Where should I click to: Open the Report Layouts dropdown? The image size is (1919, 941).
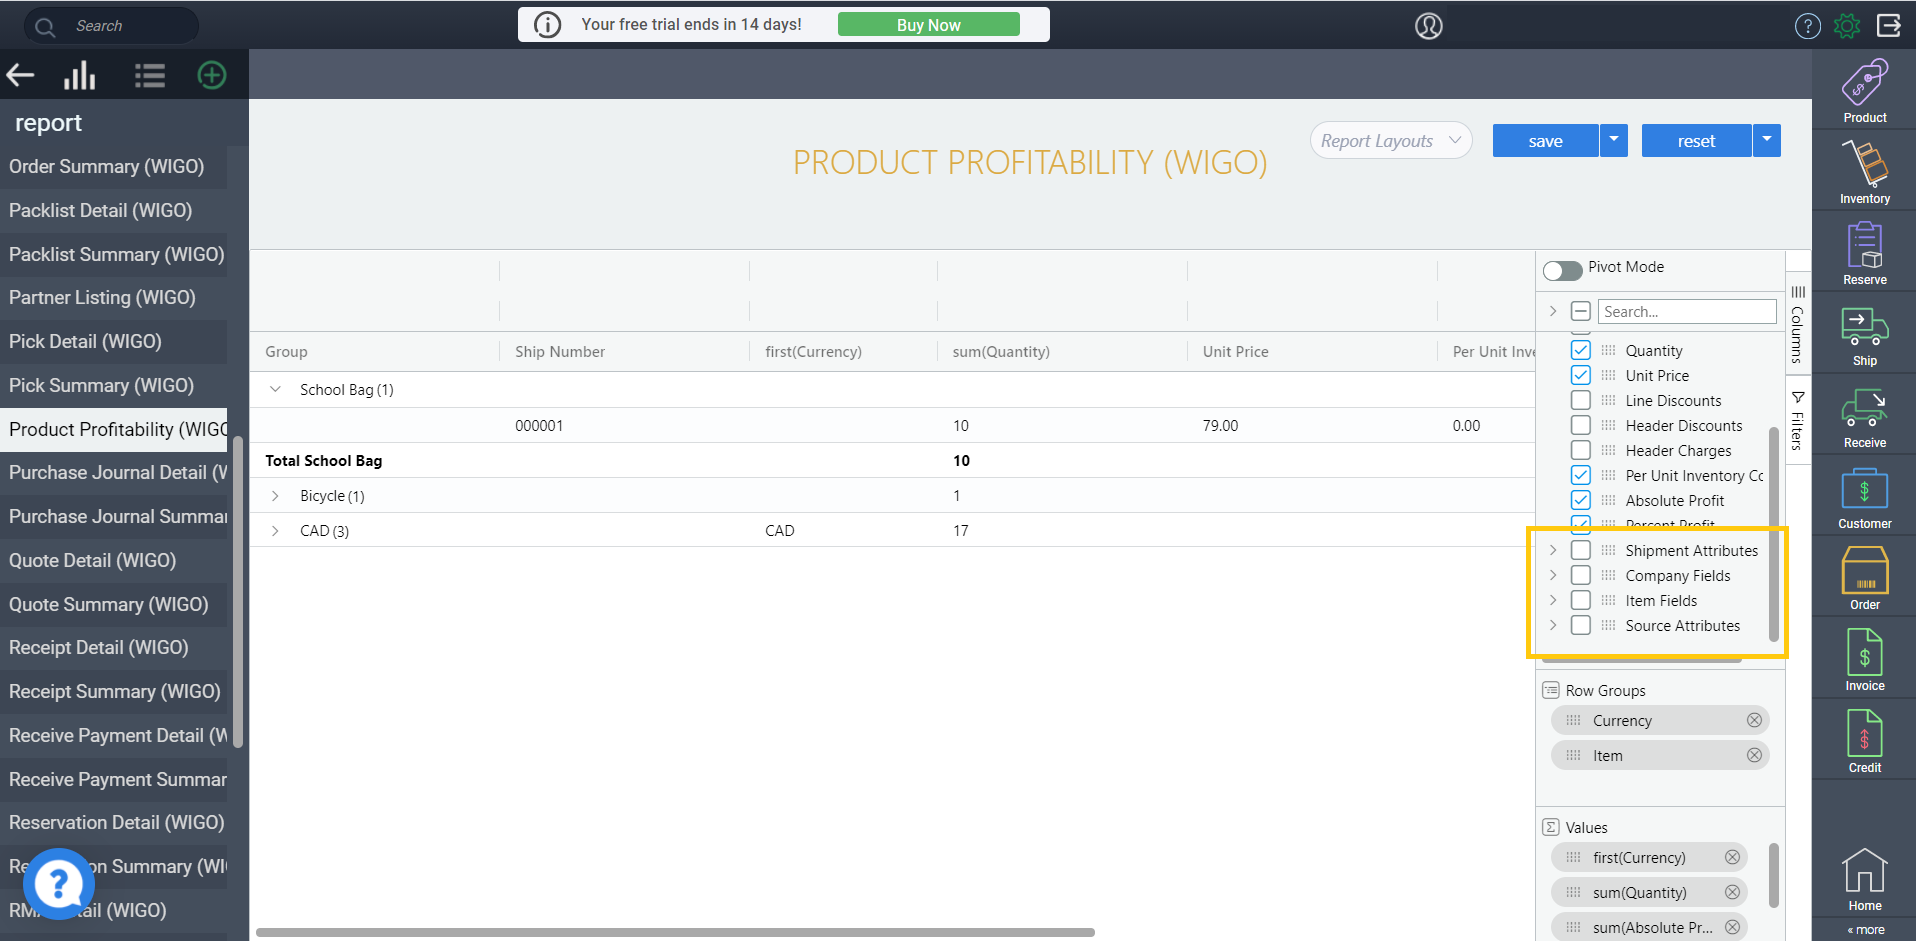[x=1391, y=141]
